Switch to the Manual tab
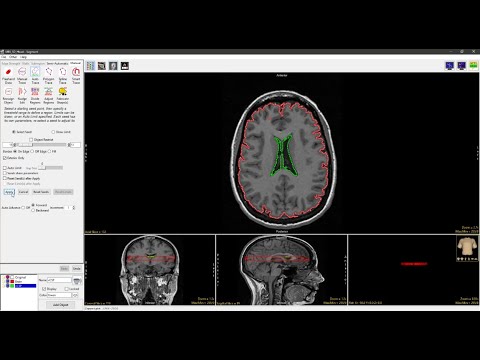Viewport: 480px width, 360px height. (x=75, y=63)
